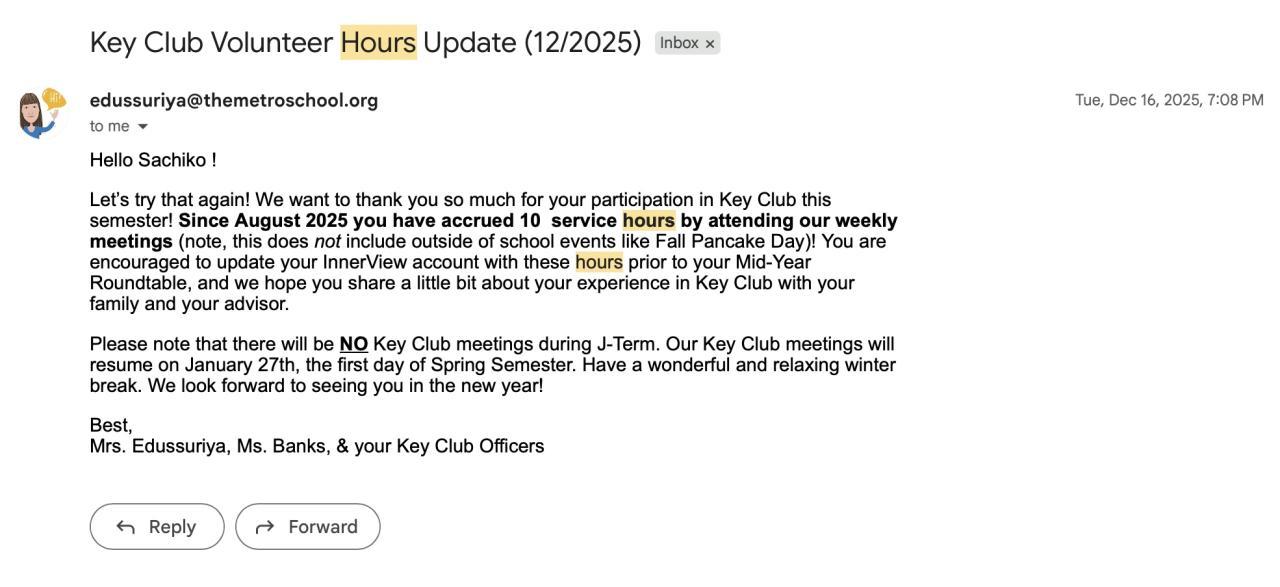Expand recipient details arrow beside "to me"

[x=142, y=127]
